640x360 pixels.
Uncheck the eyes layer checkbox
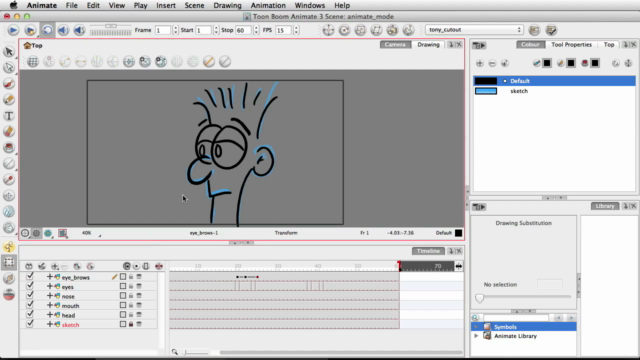coord(30,286)
